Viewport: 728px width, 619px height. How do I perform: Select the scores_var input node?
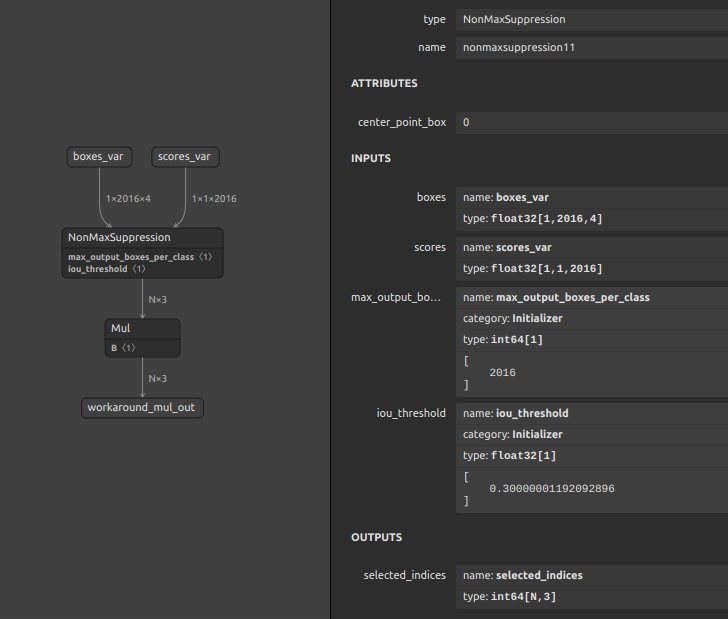pyautogui.click(x=185, y=157)
